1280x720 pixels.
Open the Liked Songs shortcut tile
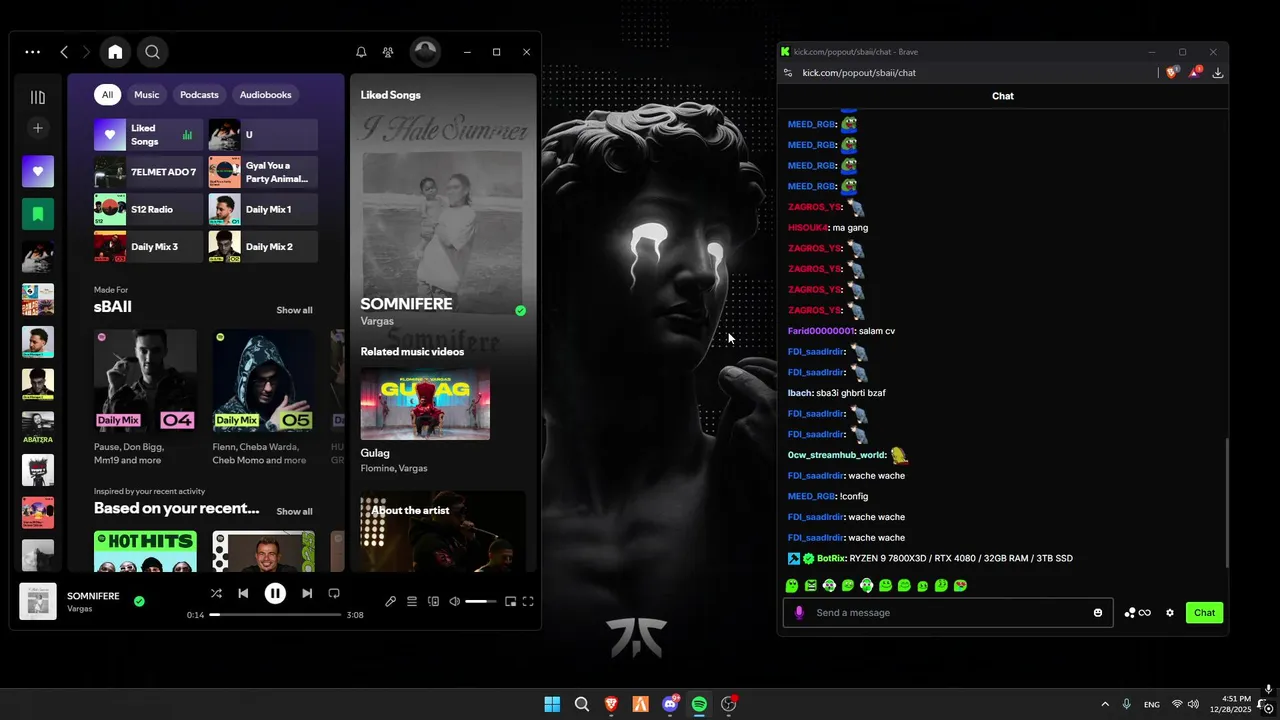coord(148,135)
